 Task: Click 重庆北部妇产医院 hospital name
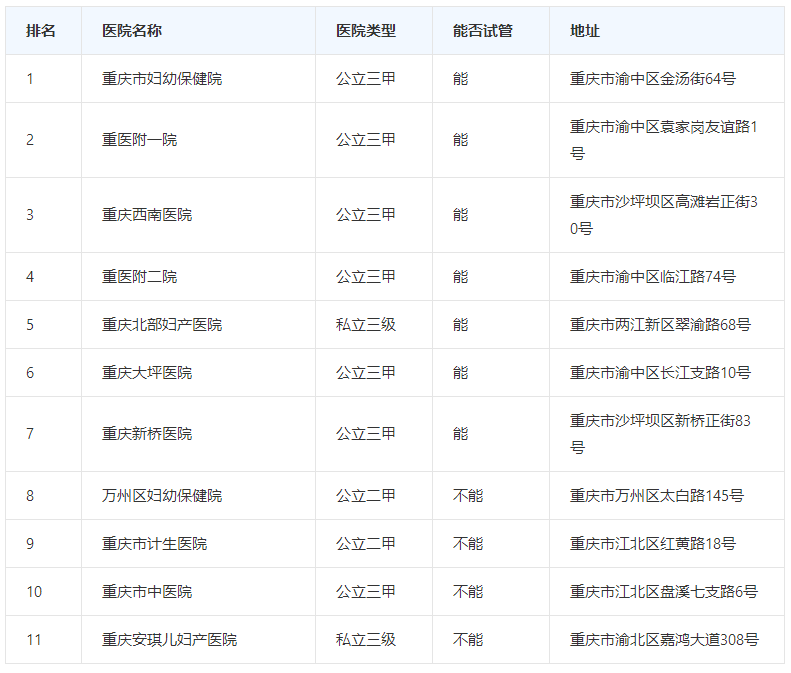point(162,325)
